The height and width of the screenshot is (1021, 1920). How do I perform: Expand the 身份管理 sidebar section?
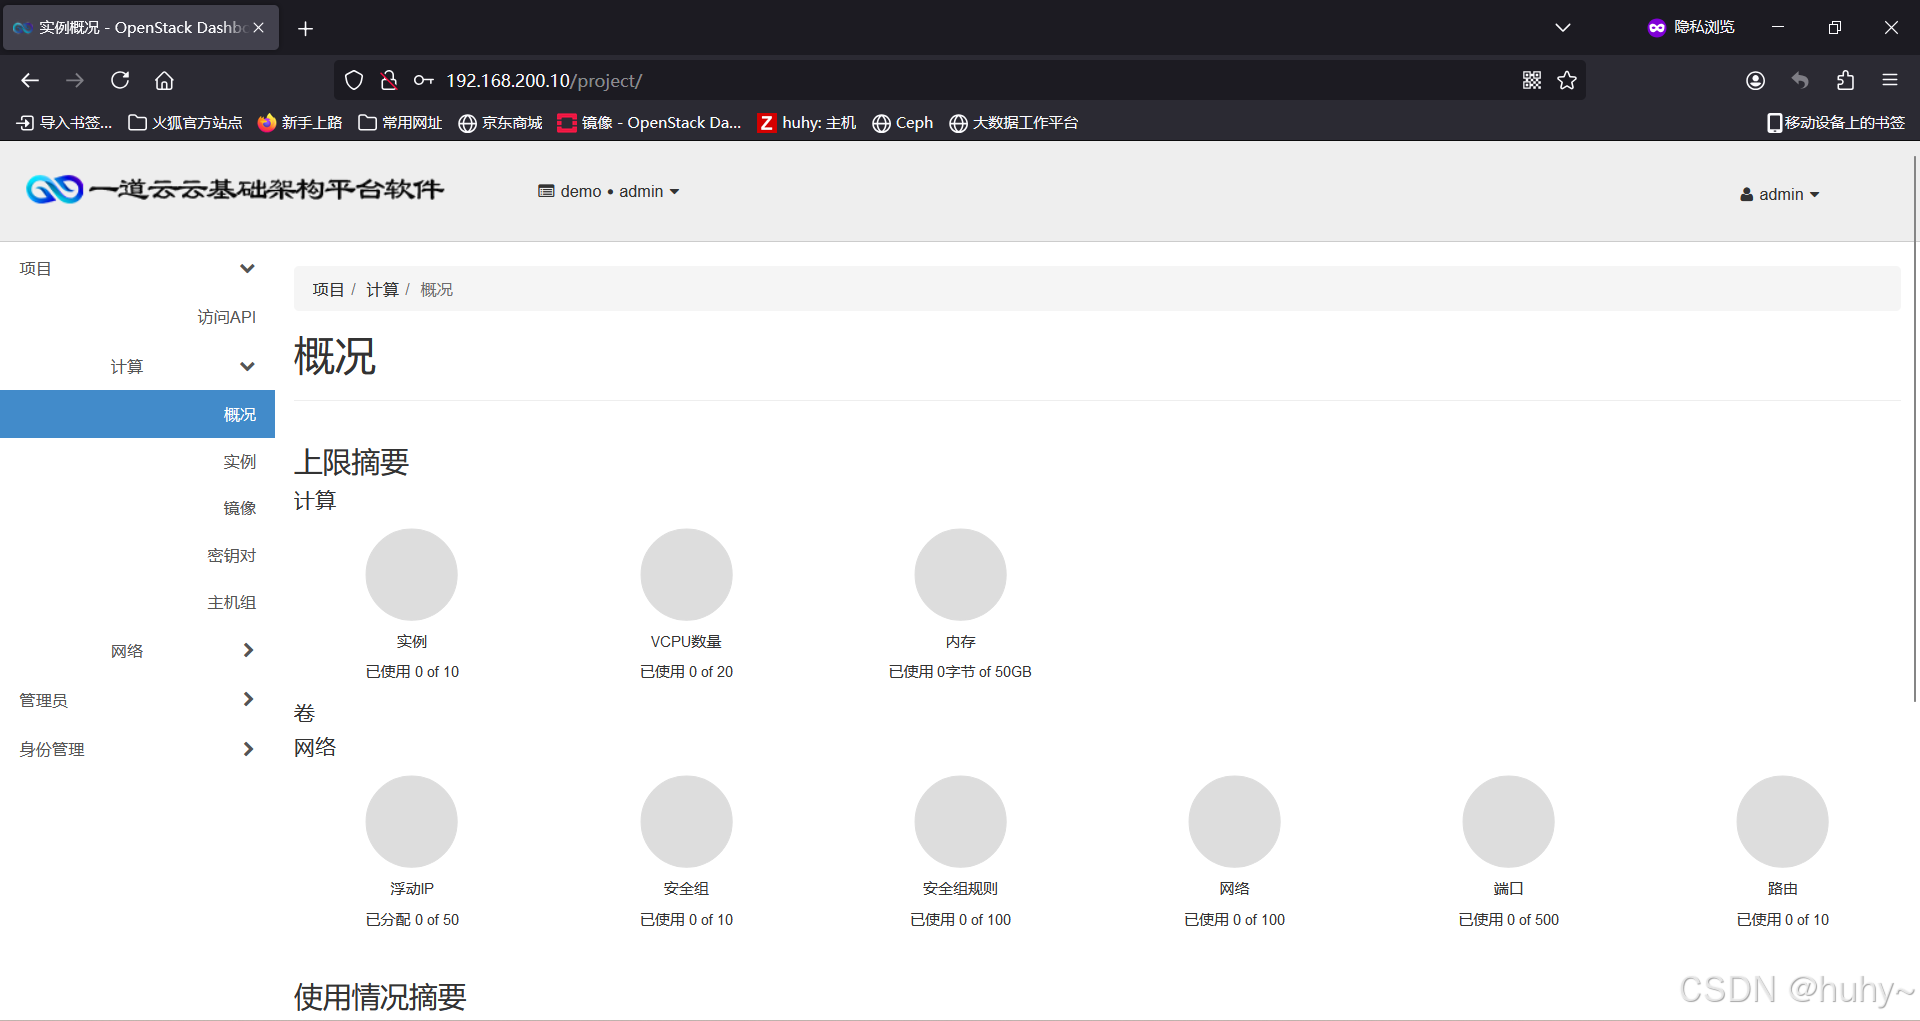point(137,749)
